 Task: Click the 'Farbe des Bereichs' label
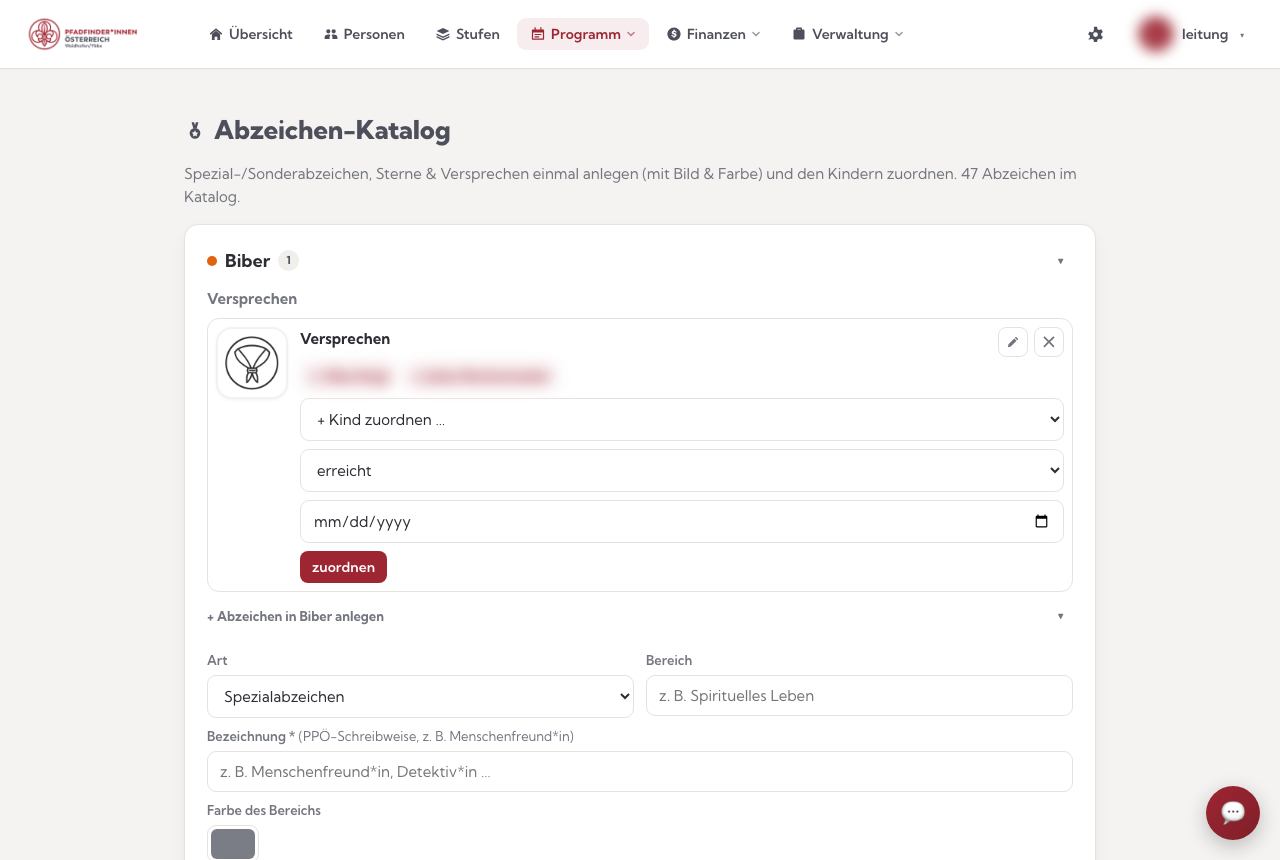click(x=264, y=810)
